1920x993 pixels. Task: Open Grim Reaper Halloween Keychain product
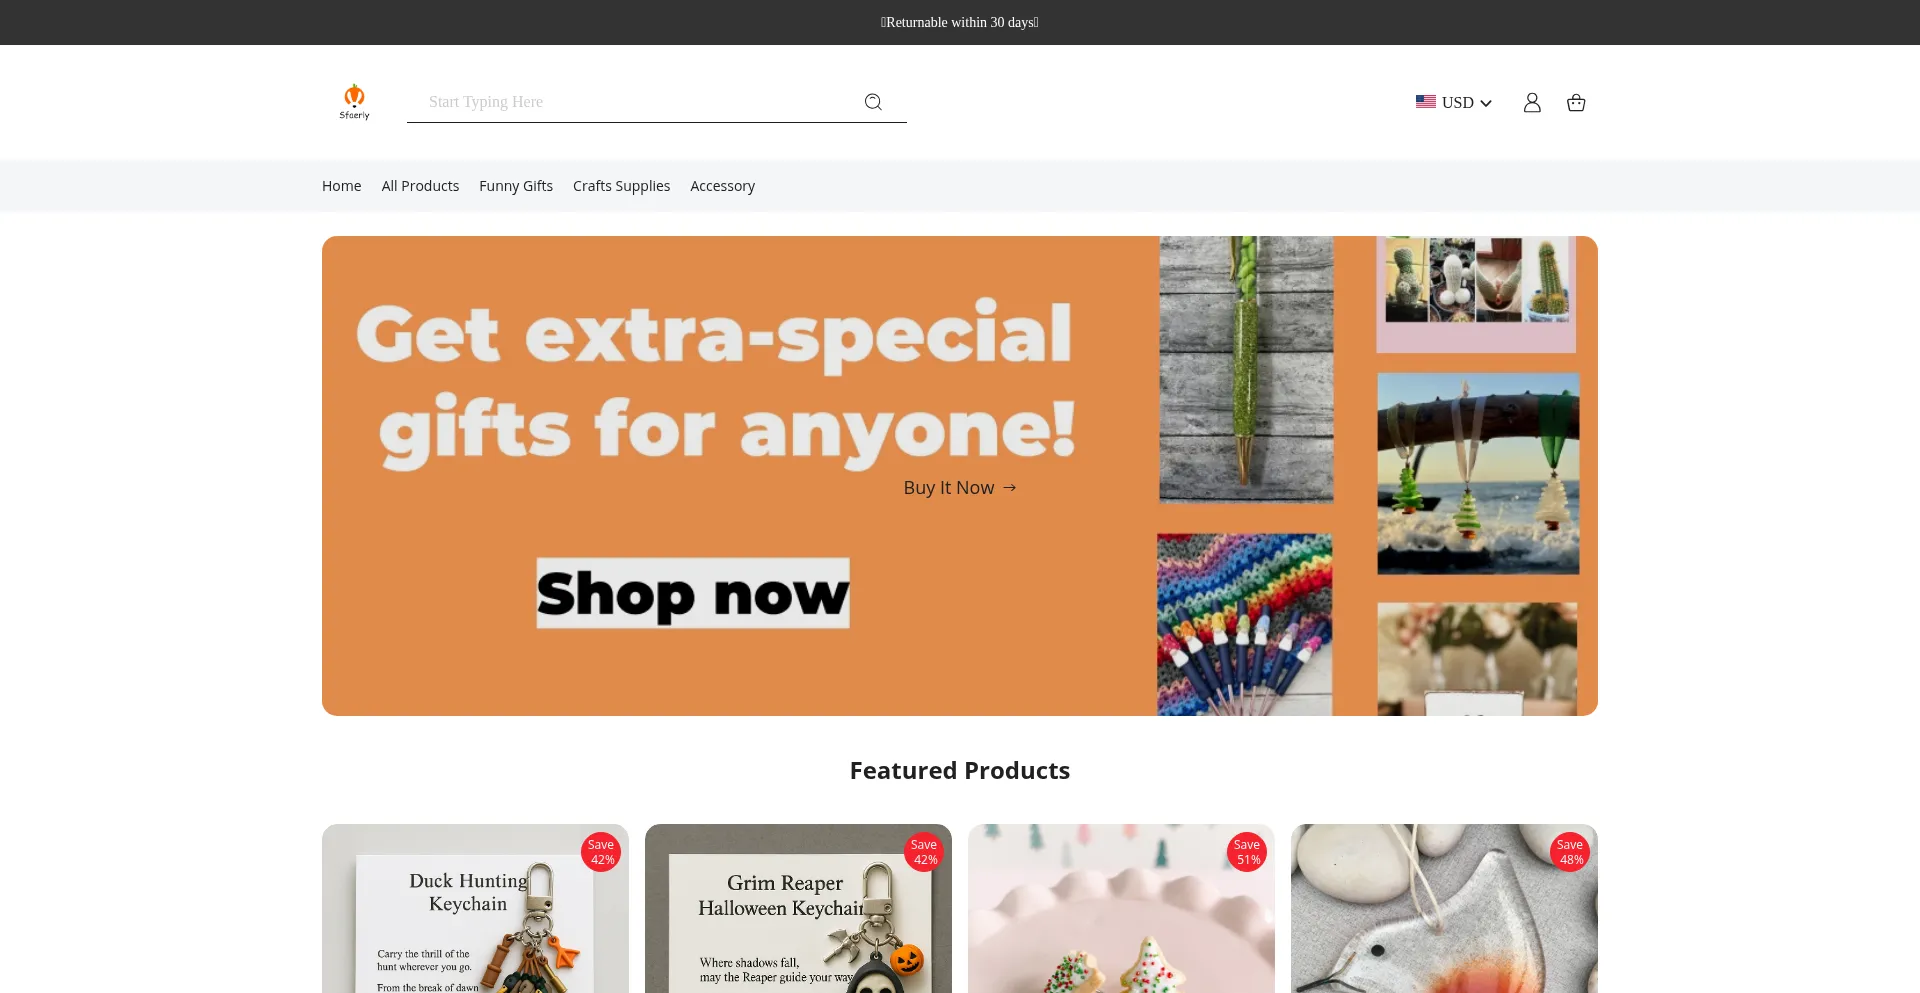point(798,908)
